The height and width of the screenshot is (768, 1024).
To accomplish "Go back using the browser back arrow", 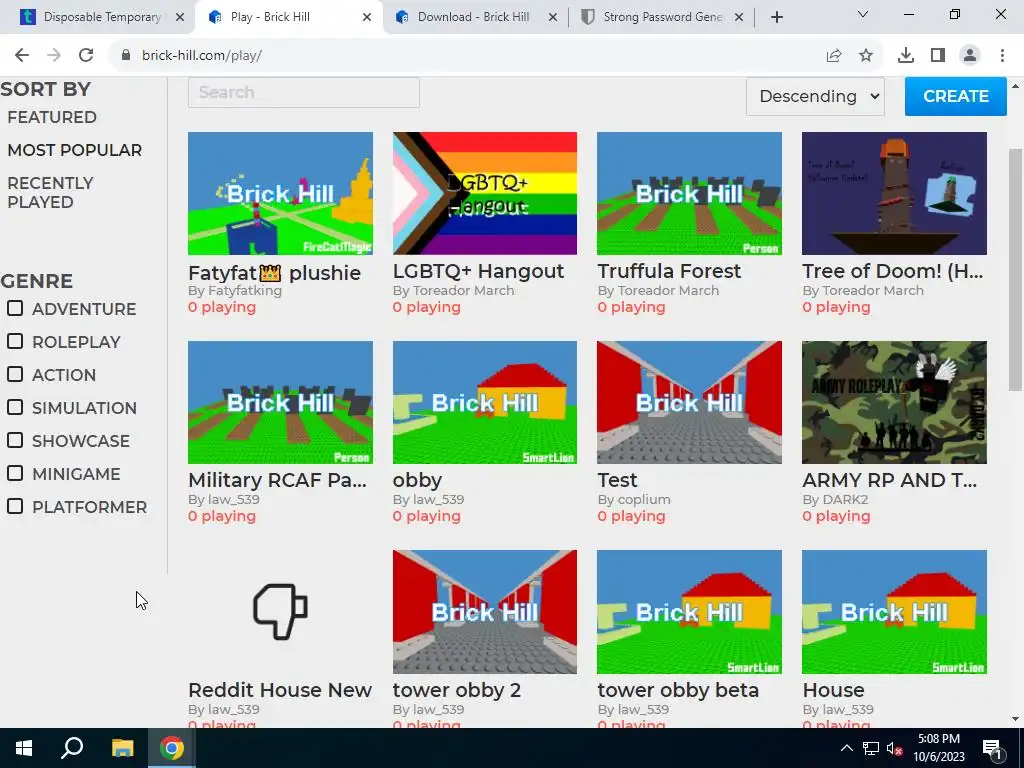I will [x=22, y=56].
